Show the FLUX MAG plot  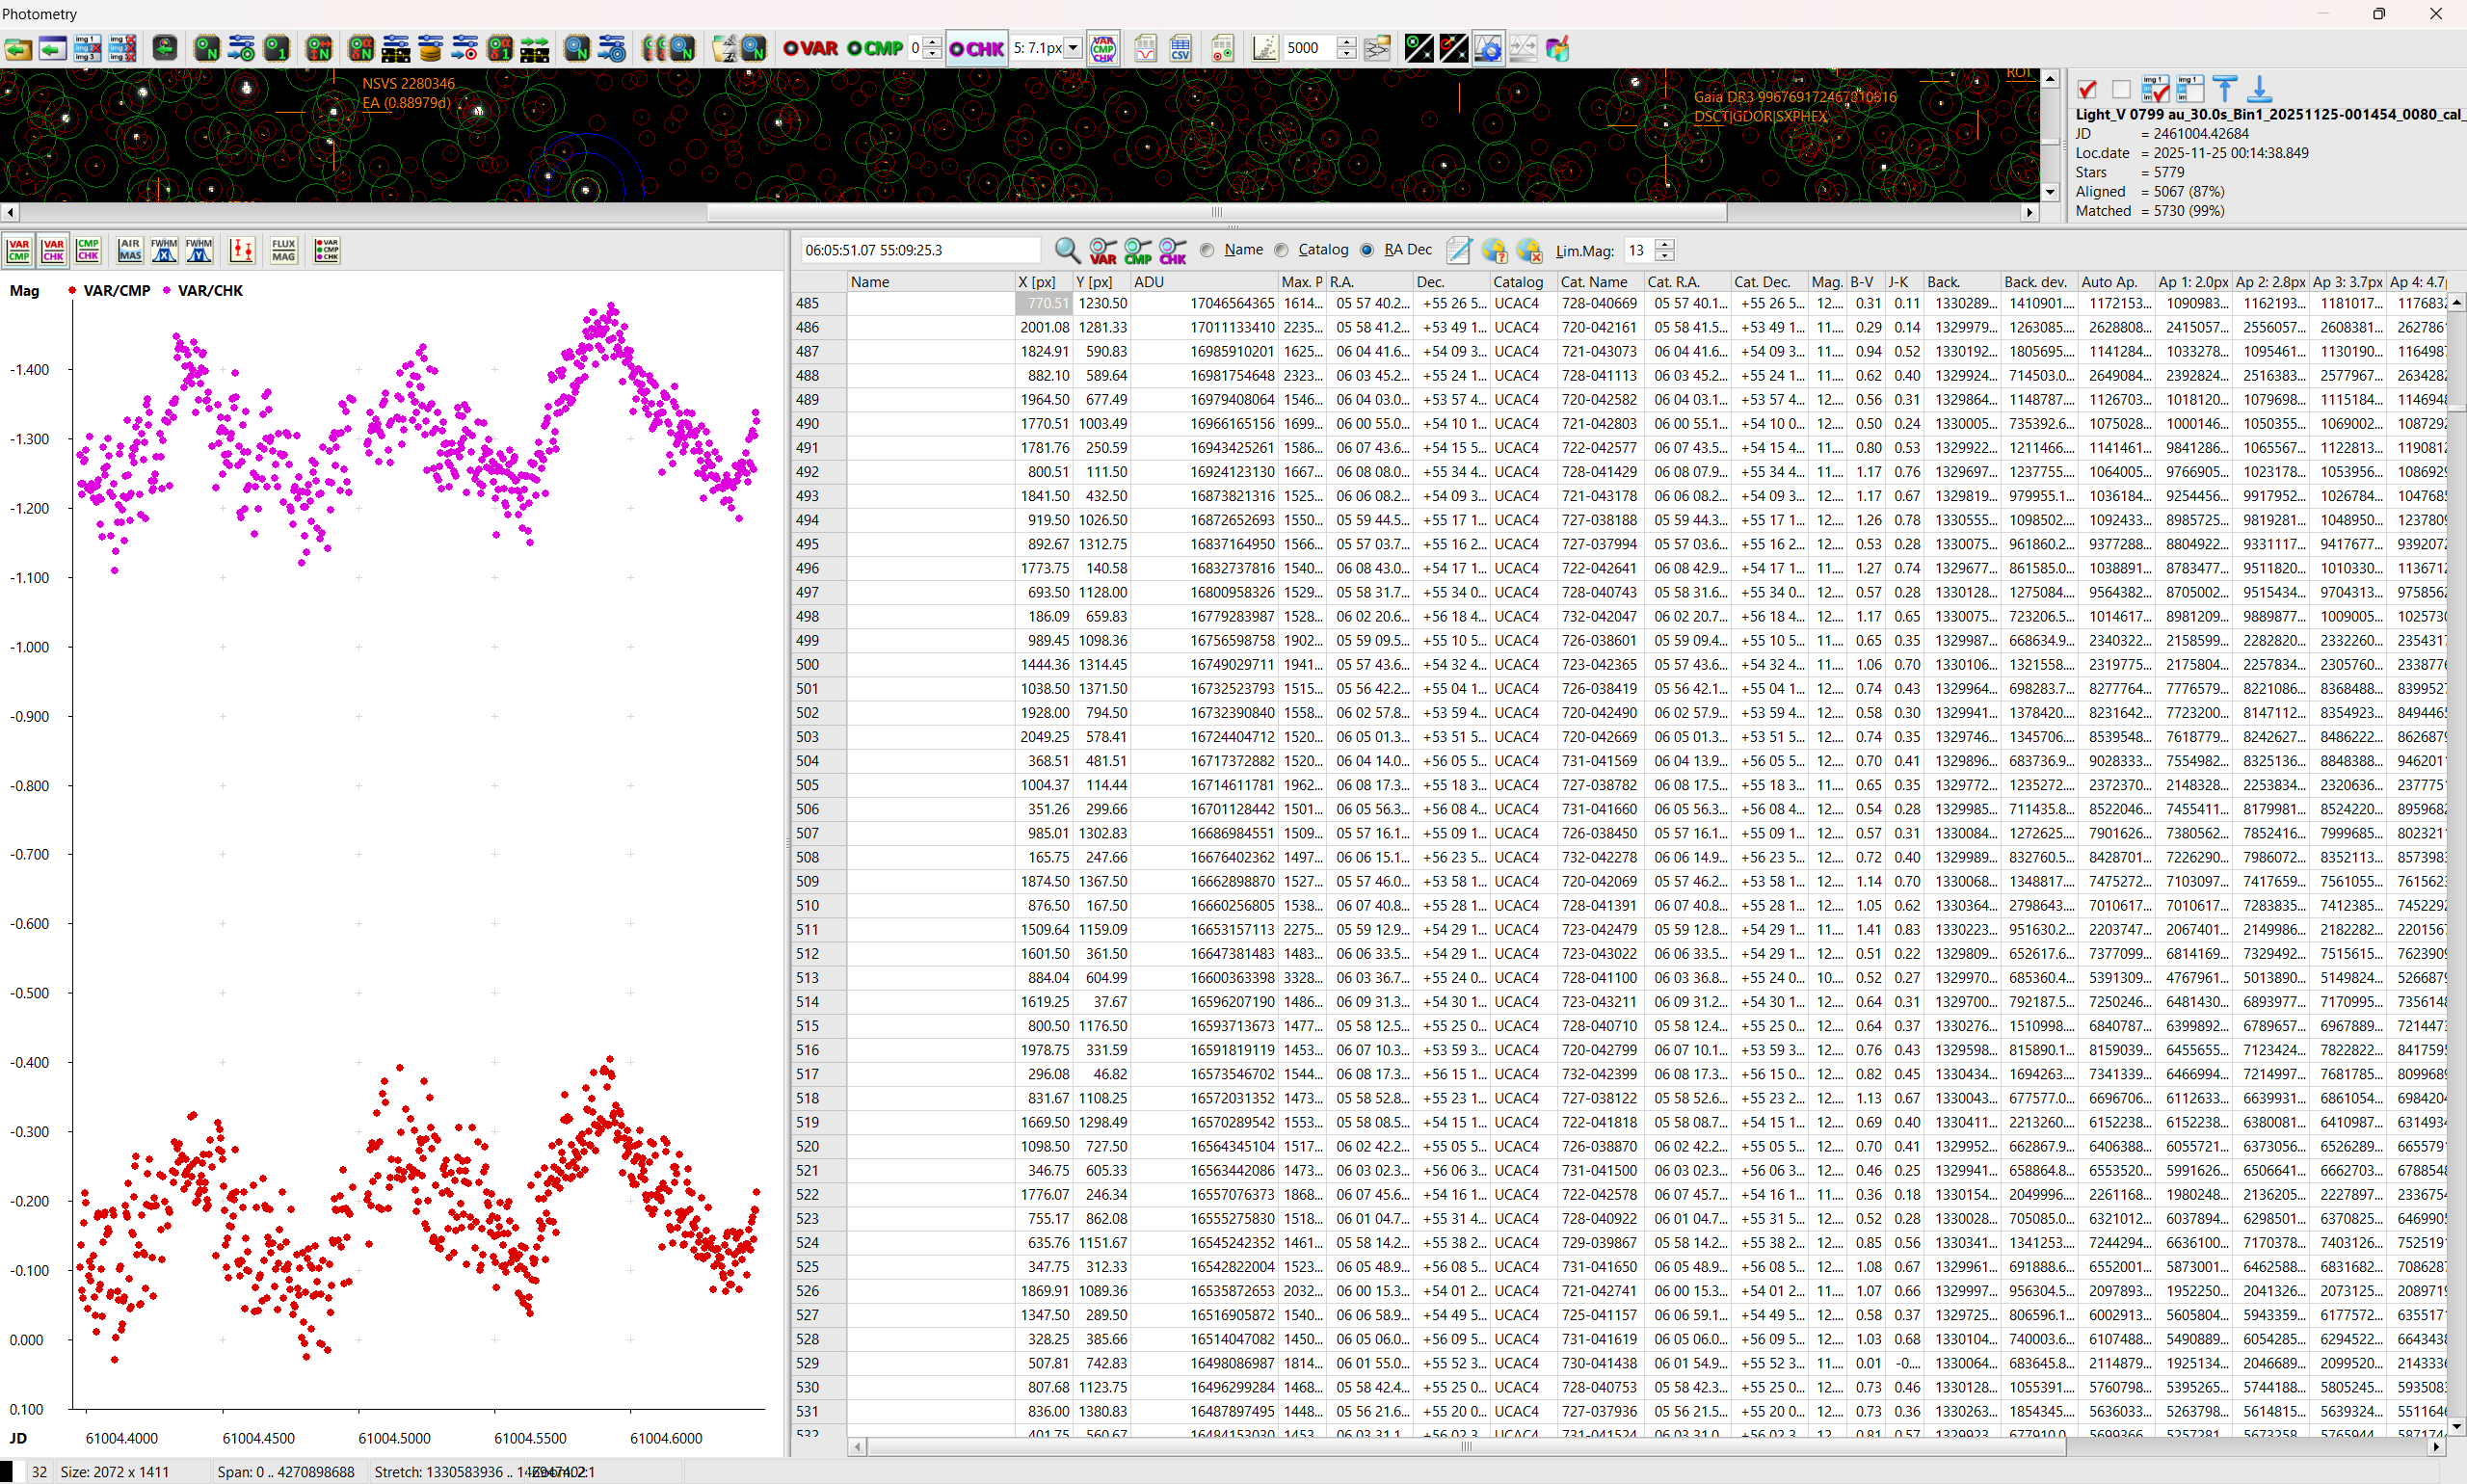point(283,250)
